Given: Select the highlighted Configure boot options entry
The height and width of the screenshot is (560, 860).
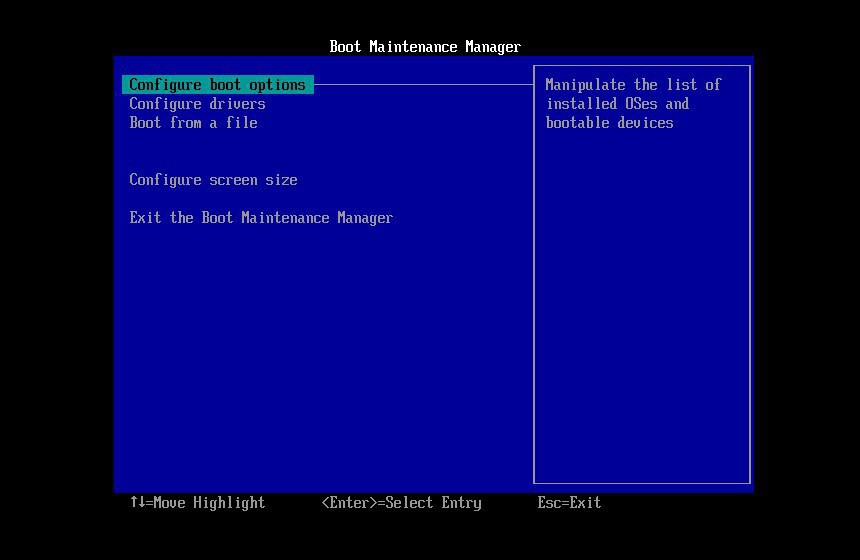Looking at the screenshot, I should (x=217, y=85).
